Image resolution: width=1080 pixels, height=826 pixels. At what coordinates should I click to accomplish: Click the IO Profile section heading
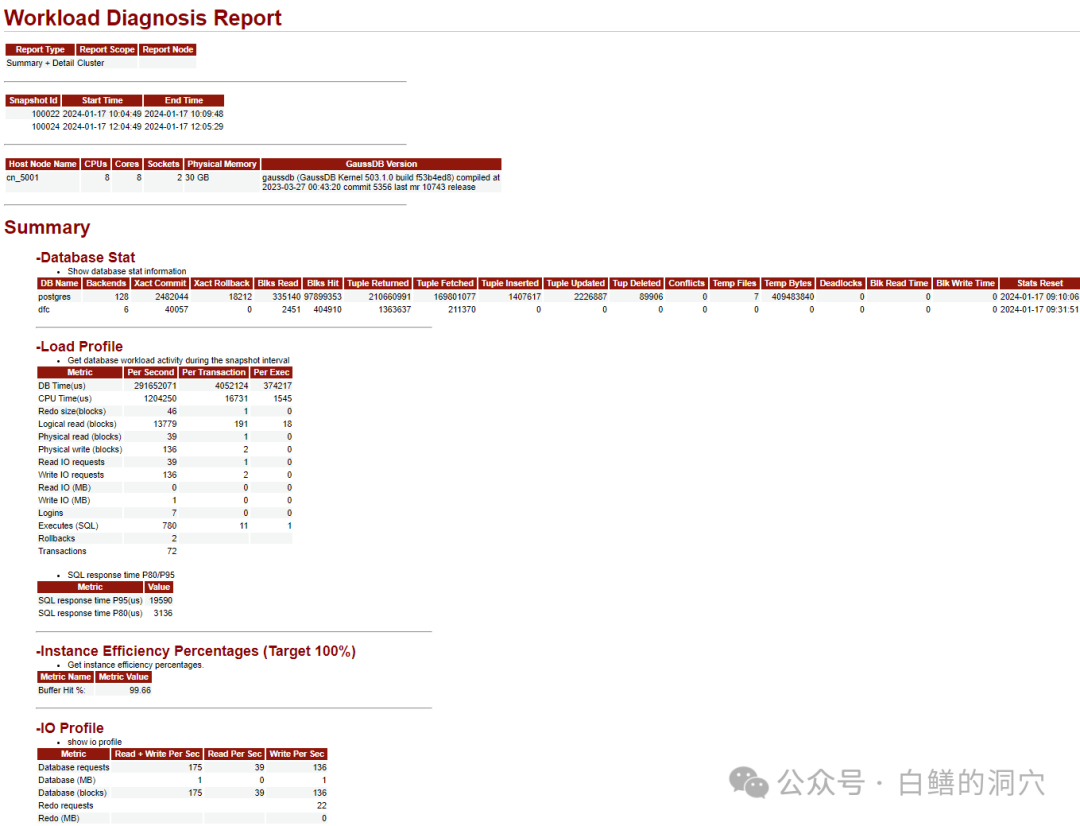(70, 728)
